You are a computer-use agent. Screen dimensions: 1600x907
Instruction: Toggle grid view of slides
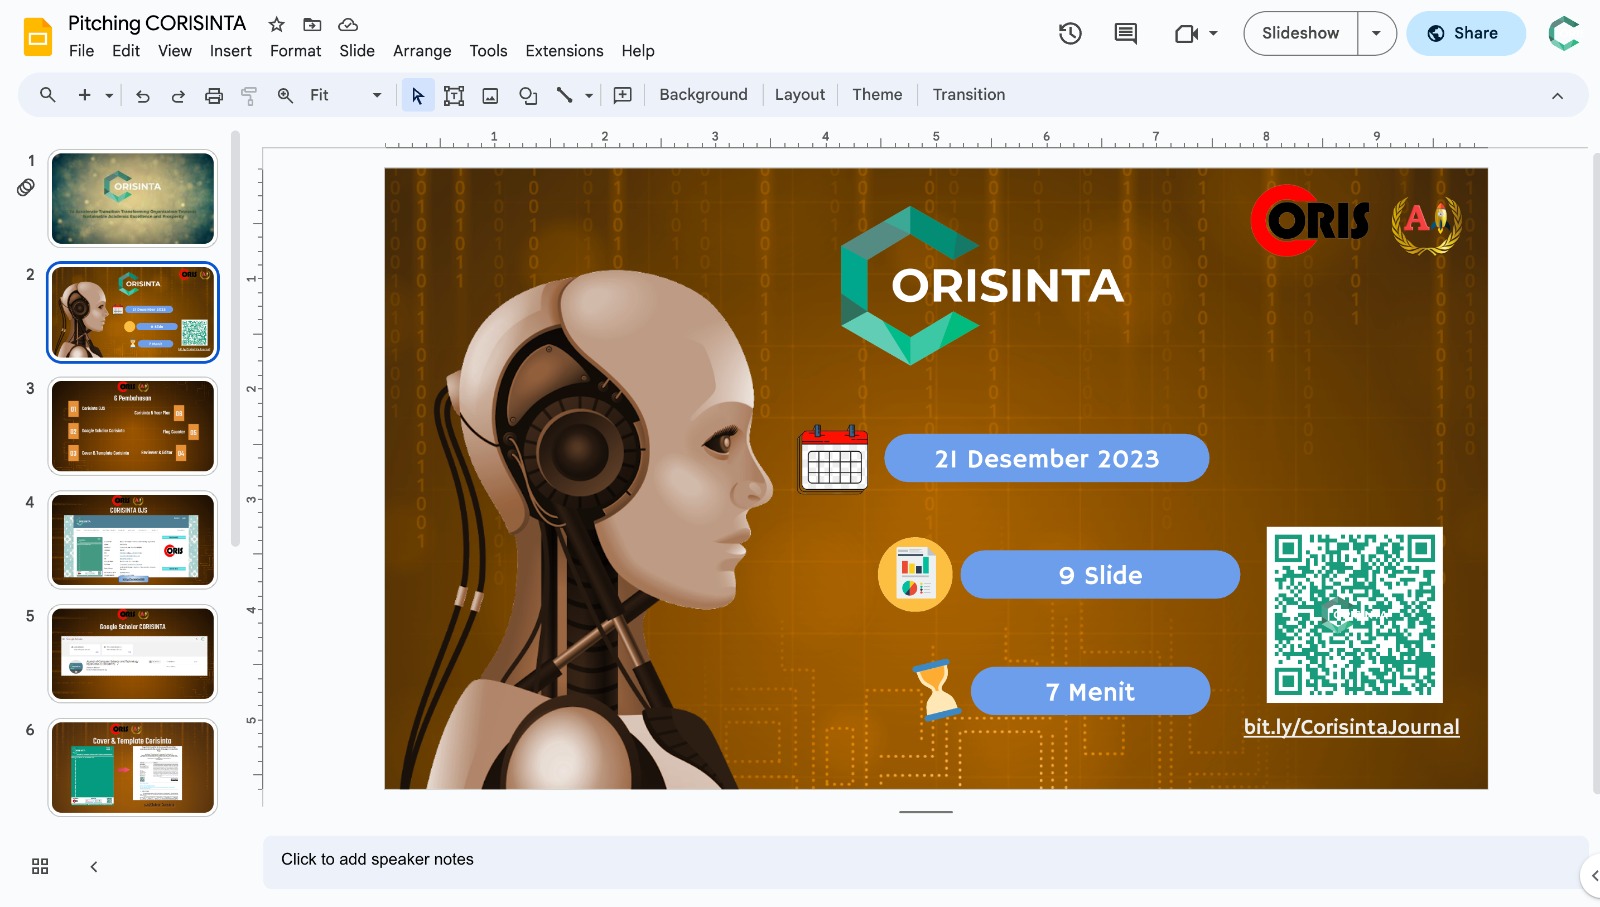click(40, 866)
